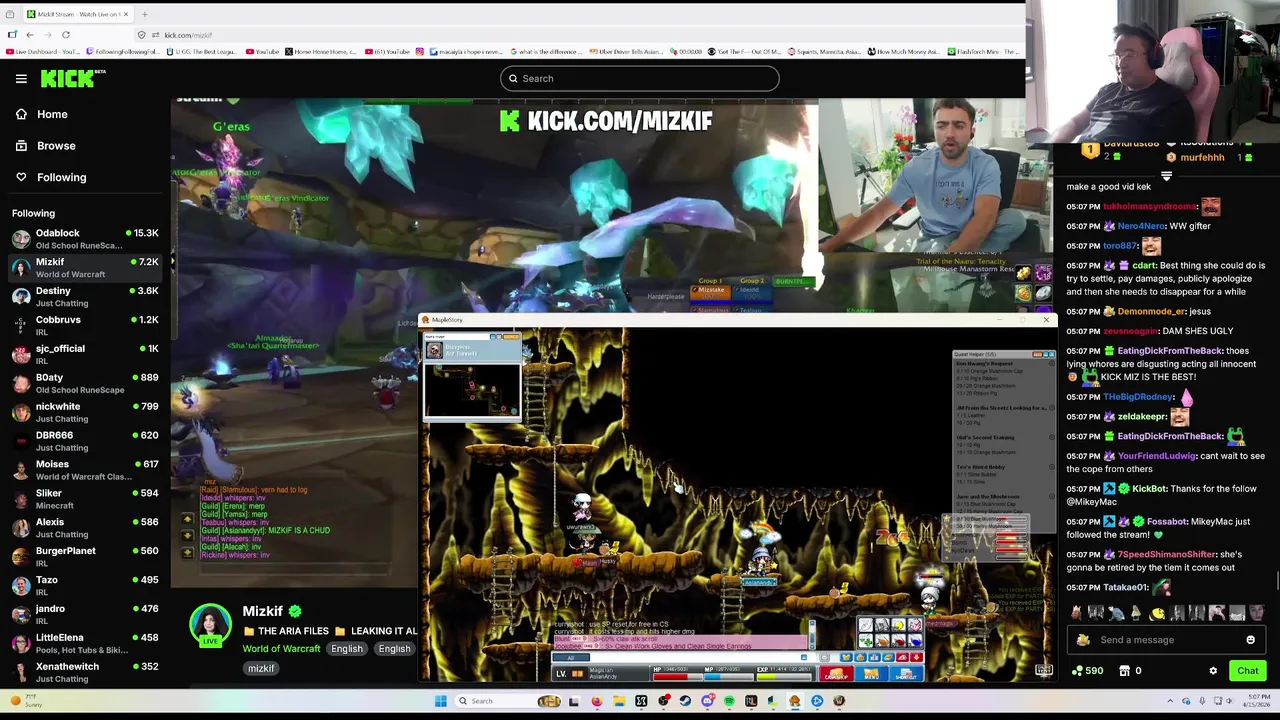This screenshot has width=1280, height=720.
Task: Open Spotify from the taskbar
Action: click(x=729, y=701)
